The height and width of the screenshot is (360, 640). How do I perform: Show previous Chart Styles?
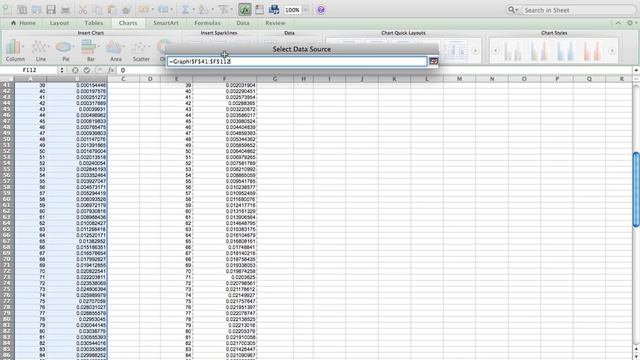click(x=496, y=51)
